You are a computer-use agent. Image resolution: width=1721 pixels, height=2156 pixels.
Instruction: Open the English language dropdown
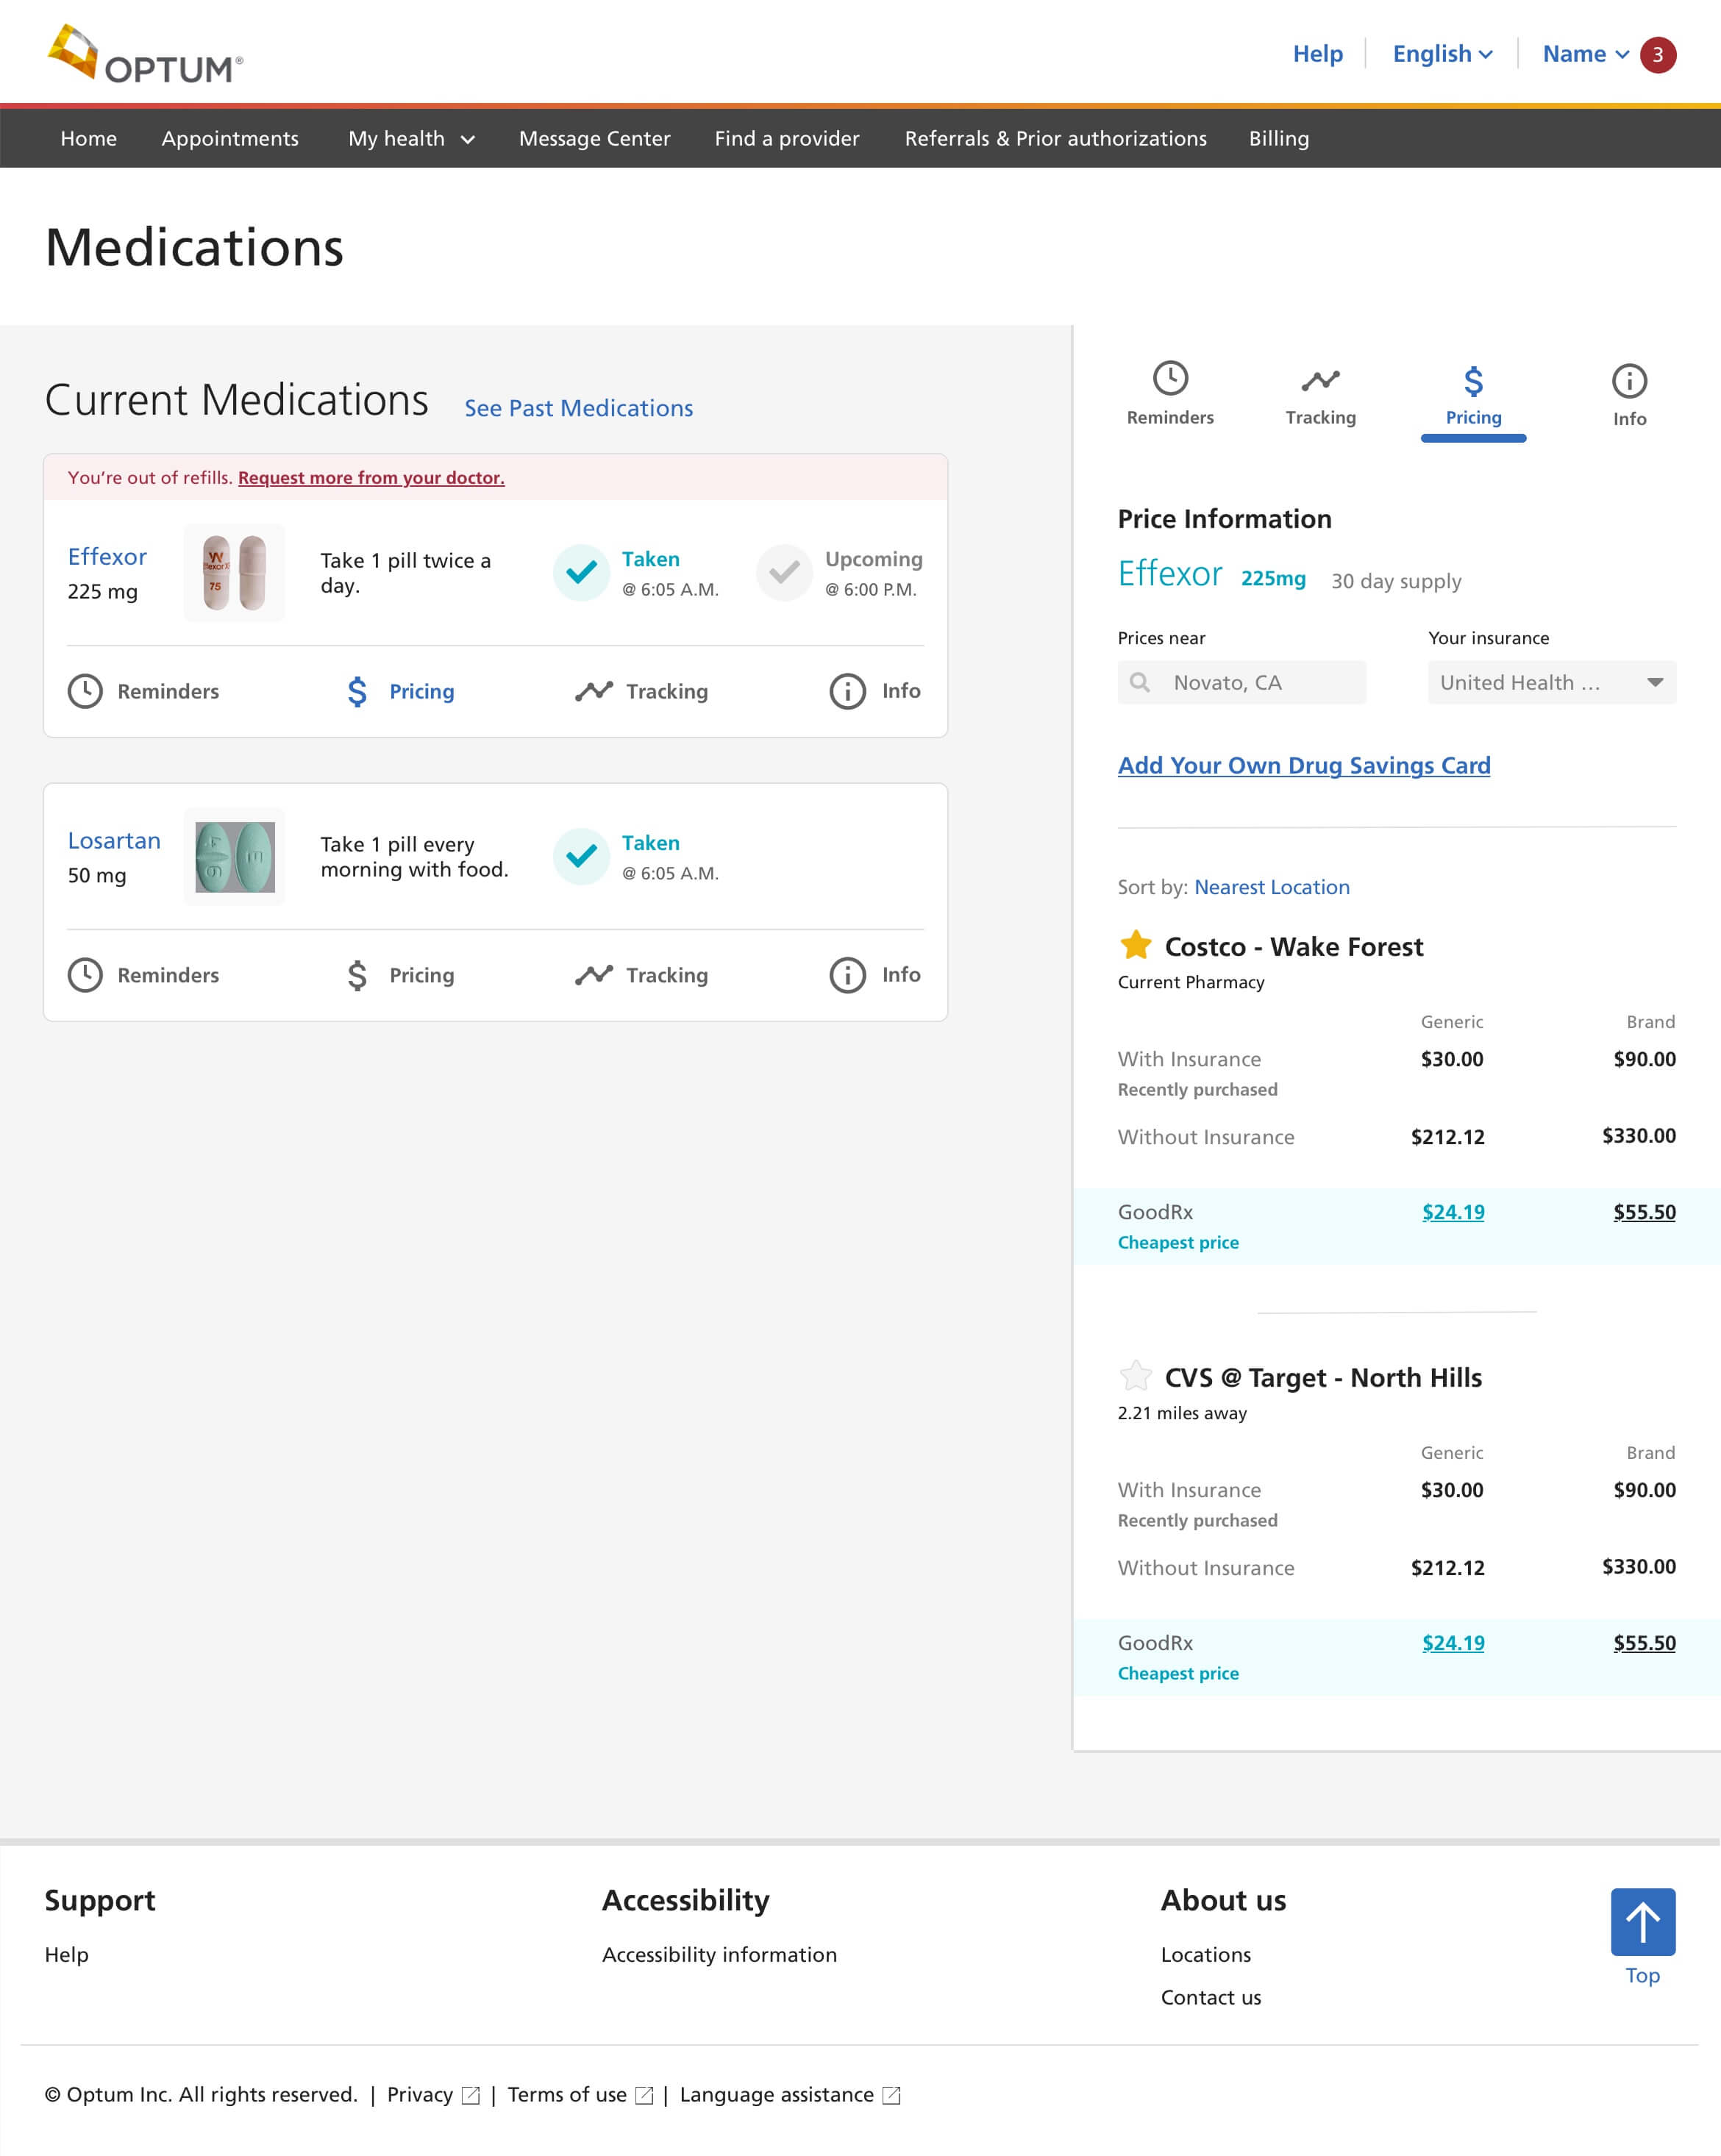point(1442,54)
